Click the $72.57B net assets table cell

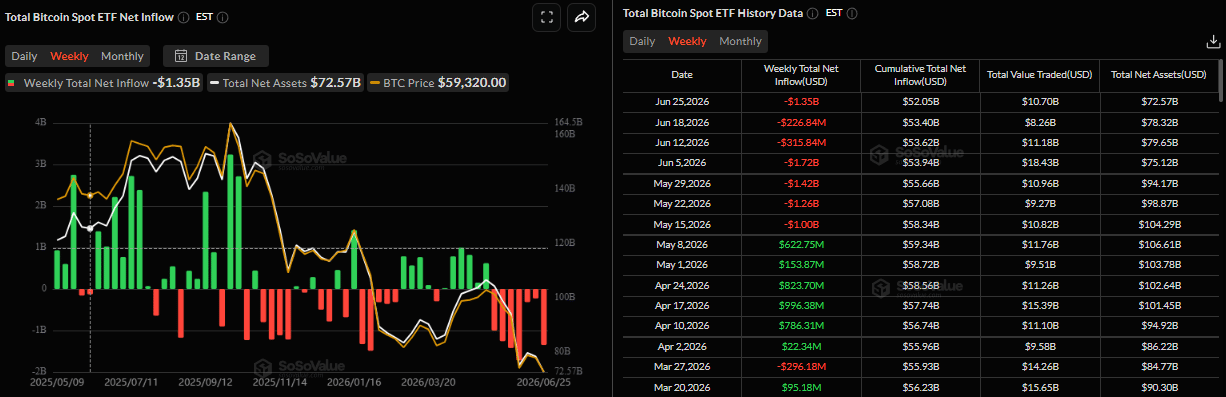tap(1159, 102)
